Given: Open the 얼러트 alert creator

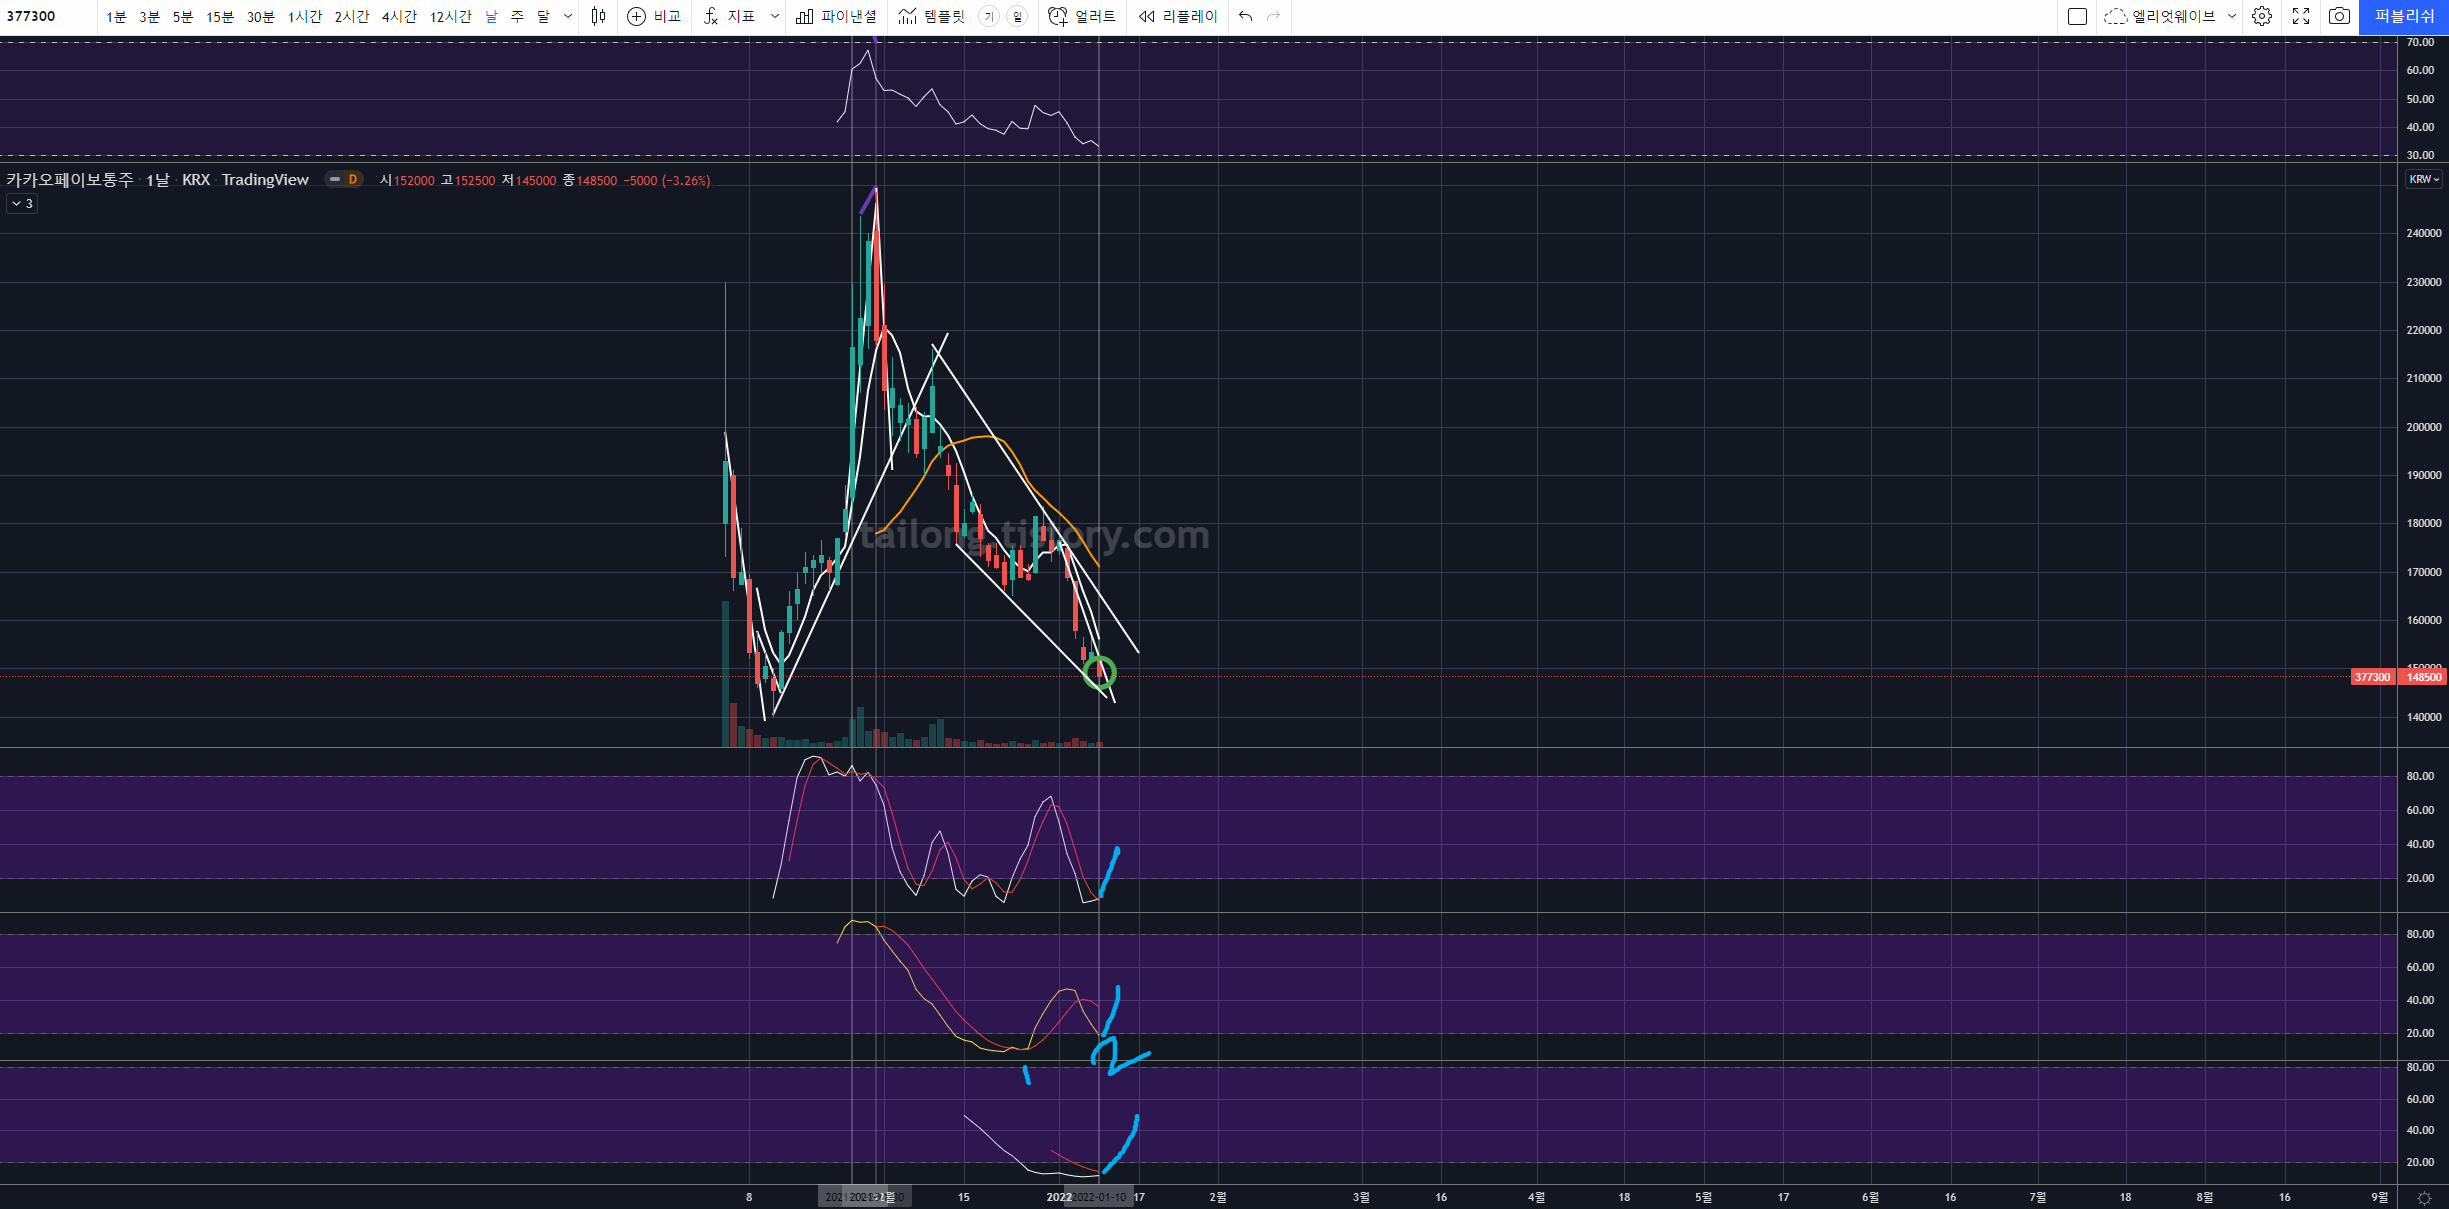Looking at the screenshot, I should coord(1082,16).
